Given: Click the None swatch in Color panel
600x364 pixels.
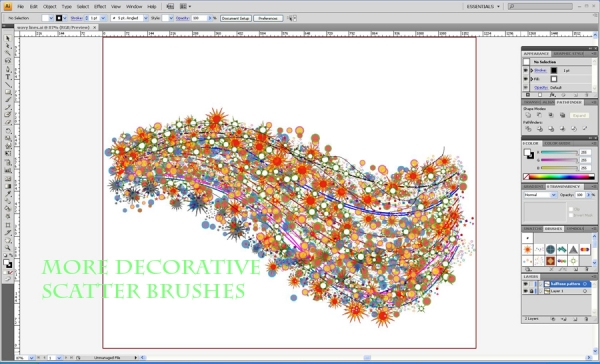Looking at the screenshot, I should click(527, 177).
